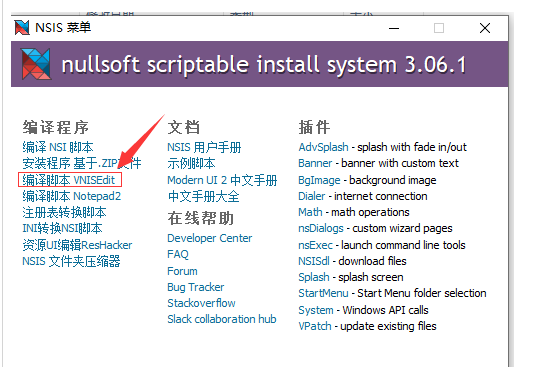Click the NSIS logo icon in the title bar

tap(22, 28)
